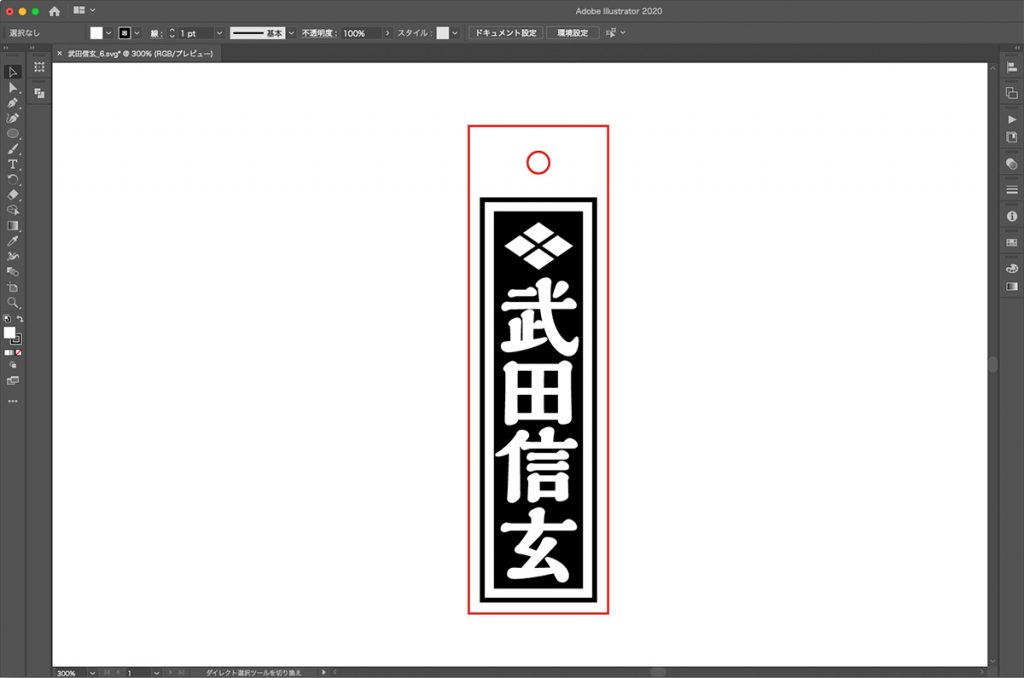Viewport: 1024px width, 678px height.
Task: Click the 100% opacity field
Action: (360, 33)
